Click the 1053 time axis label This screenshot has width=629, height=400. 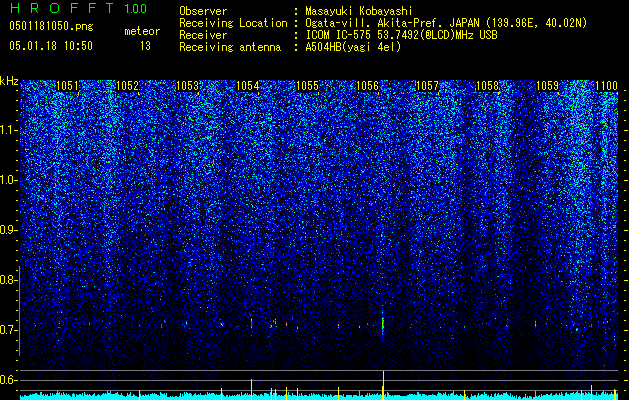[x=187, y=86]
